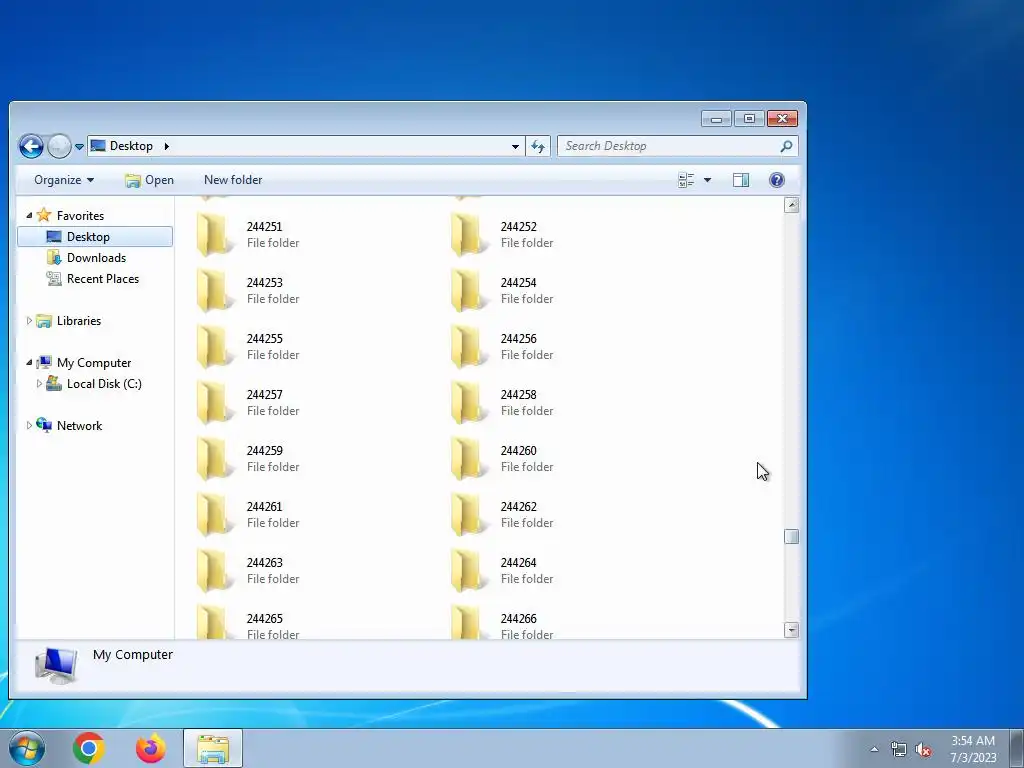Select the folder icon for 244260
Viewport: 1024px width, 768px height.
pyautogui.click(x=469, y=458)
